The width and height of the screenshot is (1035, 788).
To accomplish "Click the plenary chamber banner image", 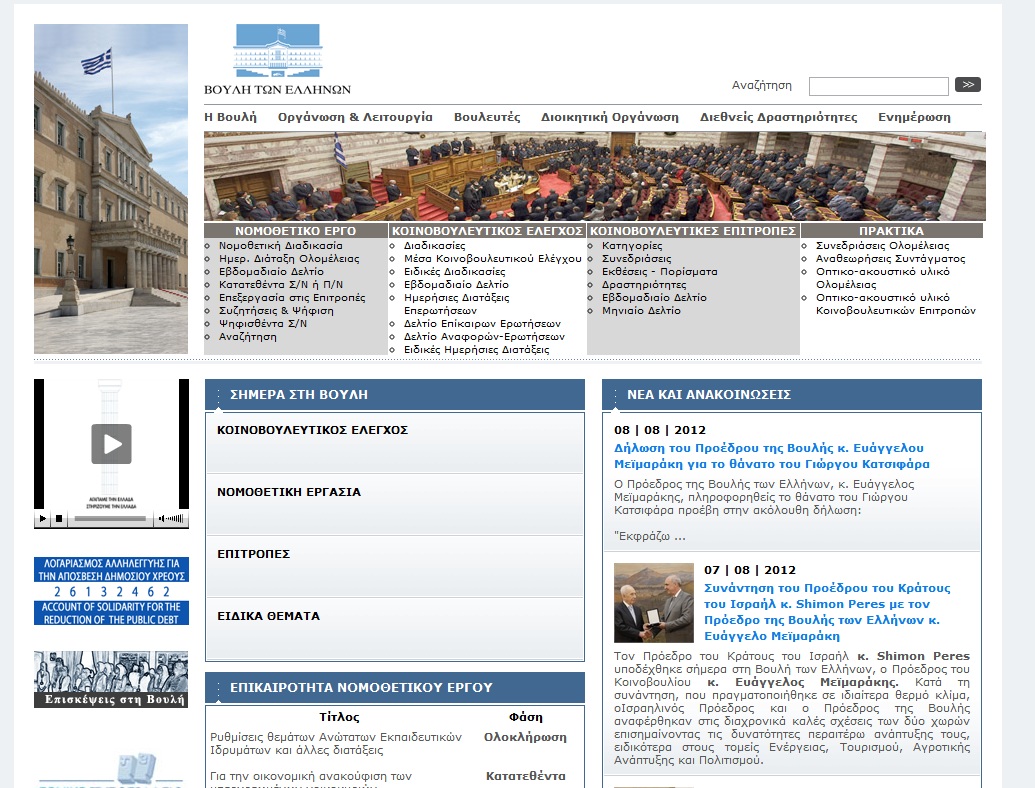I will [x=594, y=176].
